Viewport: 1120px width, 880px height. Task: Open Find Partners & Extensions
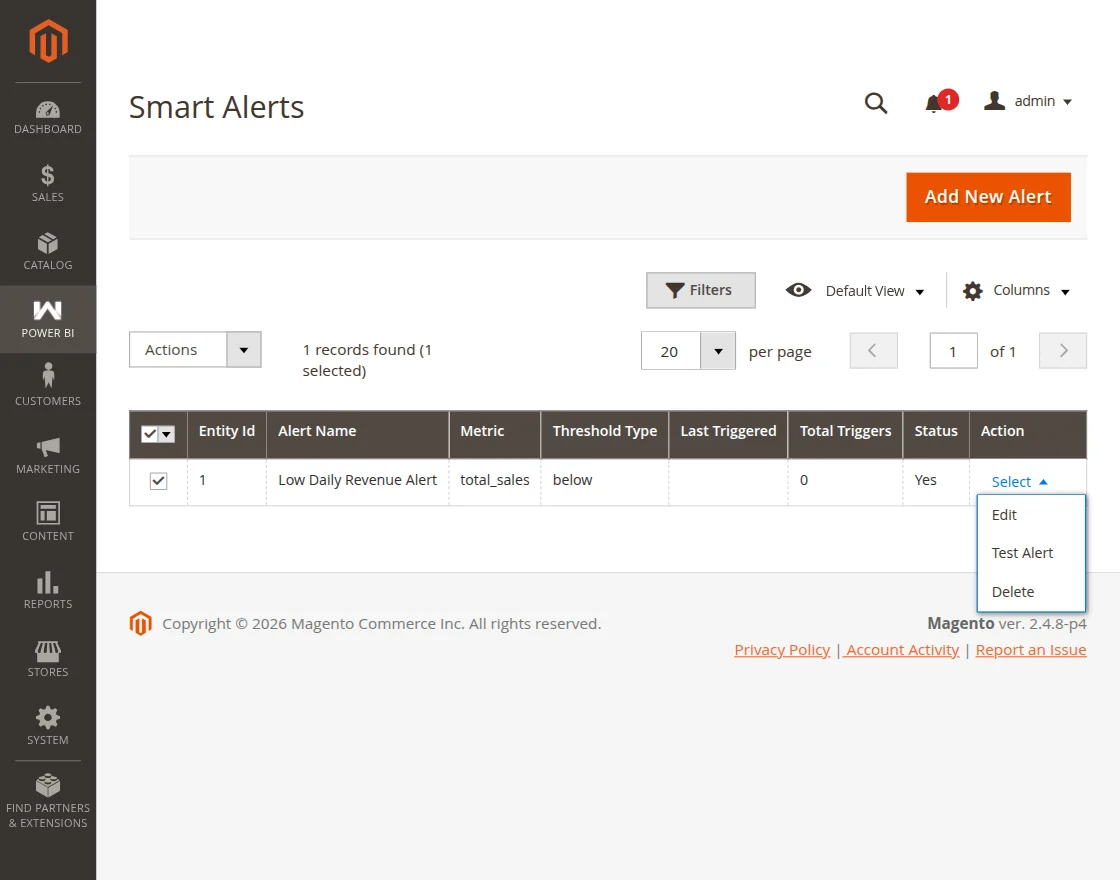pyautogui.click(x=48, y=801)
